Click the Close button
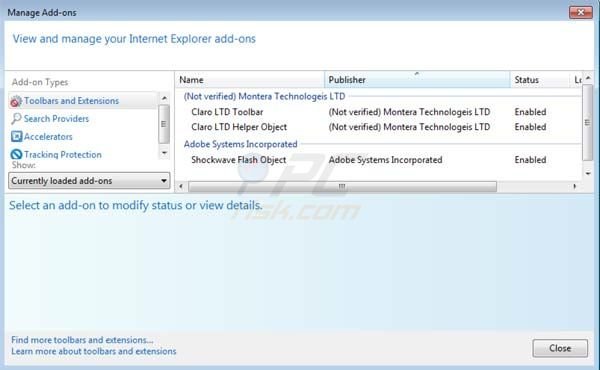The image size is (600, 370). (x=560, y=348)
